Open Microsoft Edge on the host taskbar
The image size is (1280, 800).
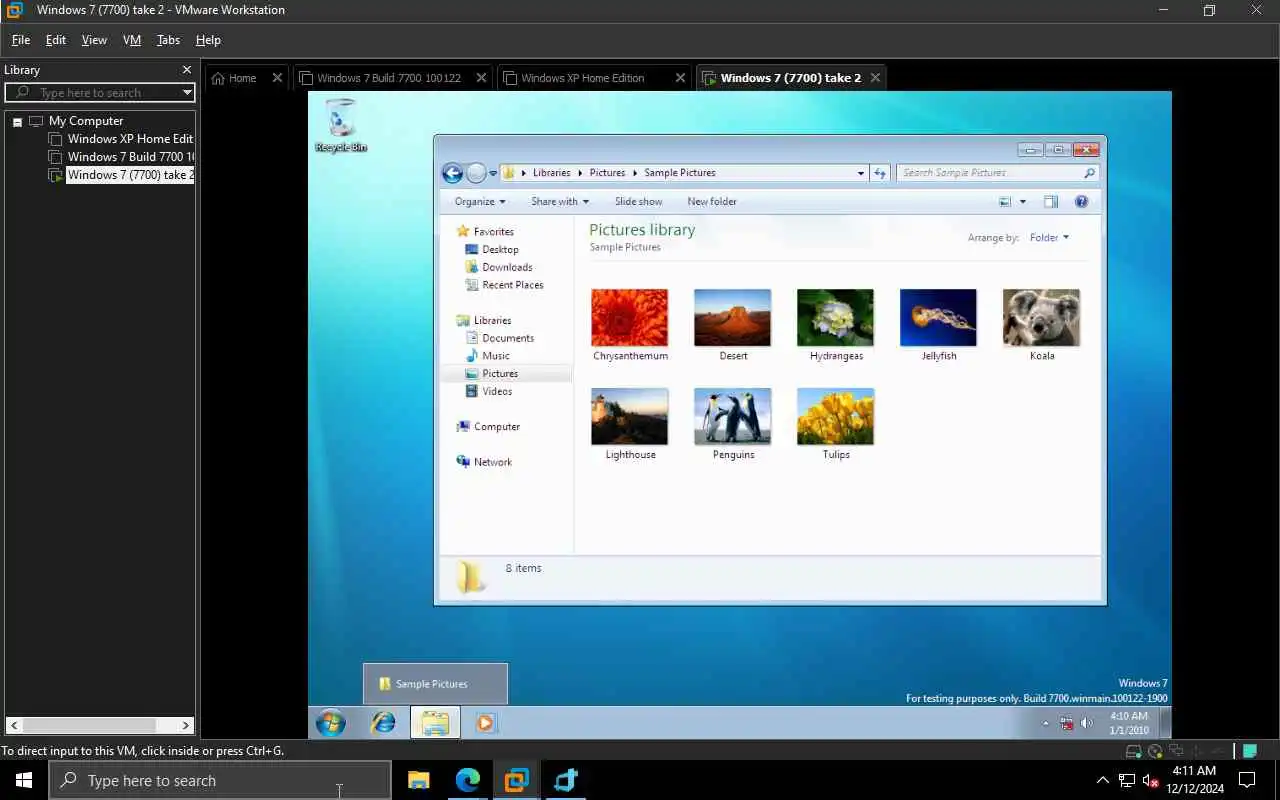click(x=468, y=780)
